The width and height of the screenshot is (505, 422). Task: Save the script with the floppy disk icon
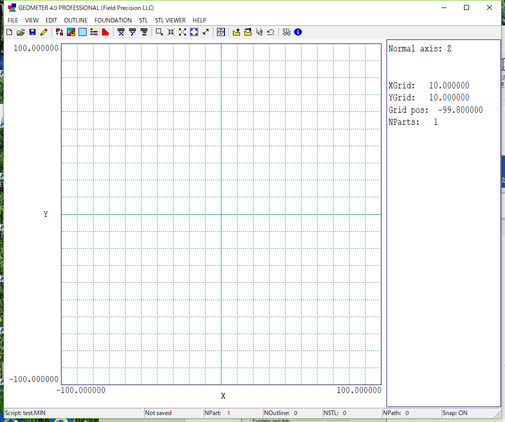[32, 32]
